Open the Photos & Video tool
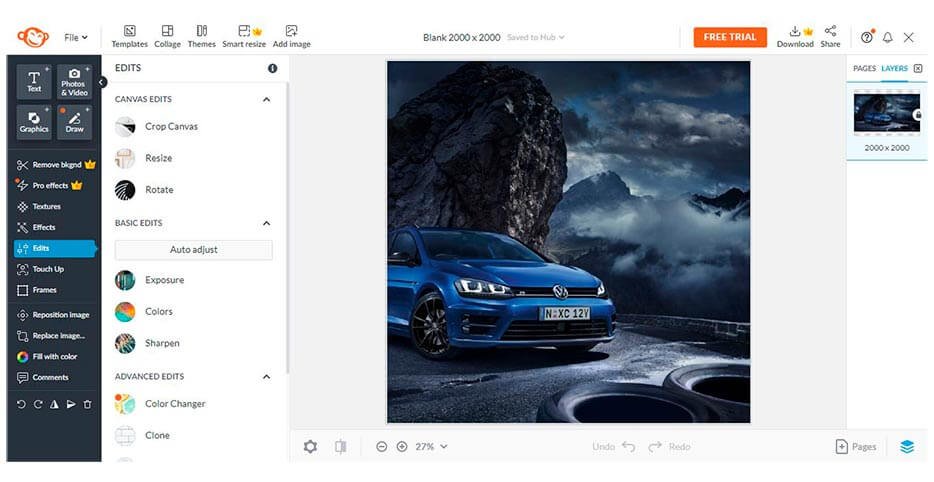This screenshot has height=482, width=934. 74,81
